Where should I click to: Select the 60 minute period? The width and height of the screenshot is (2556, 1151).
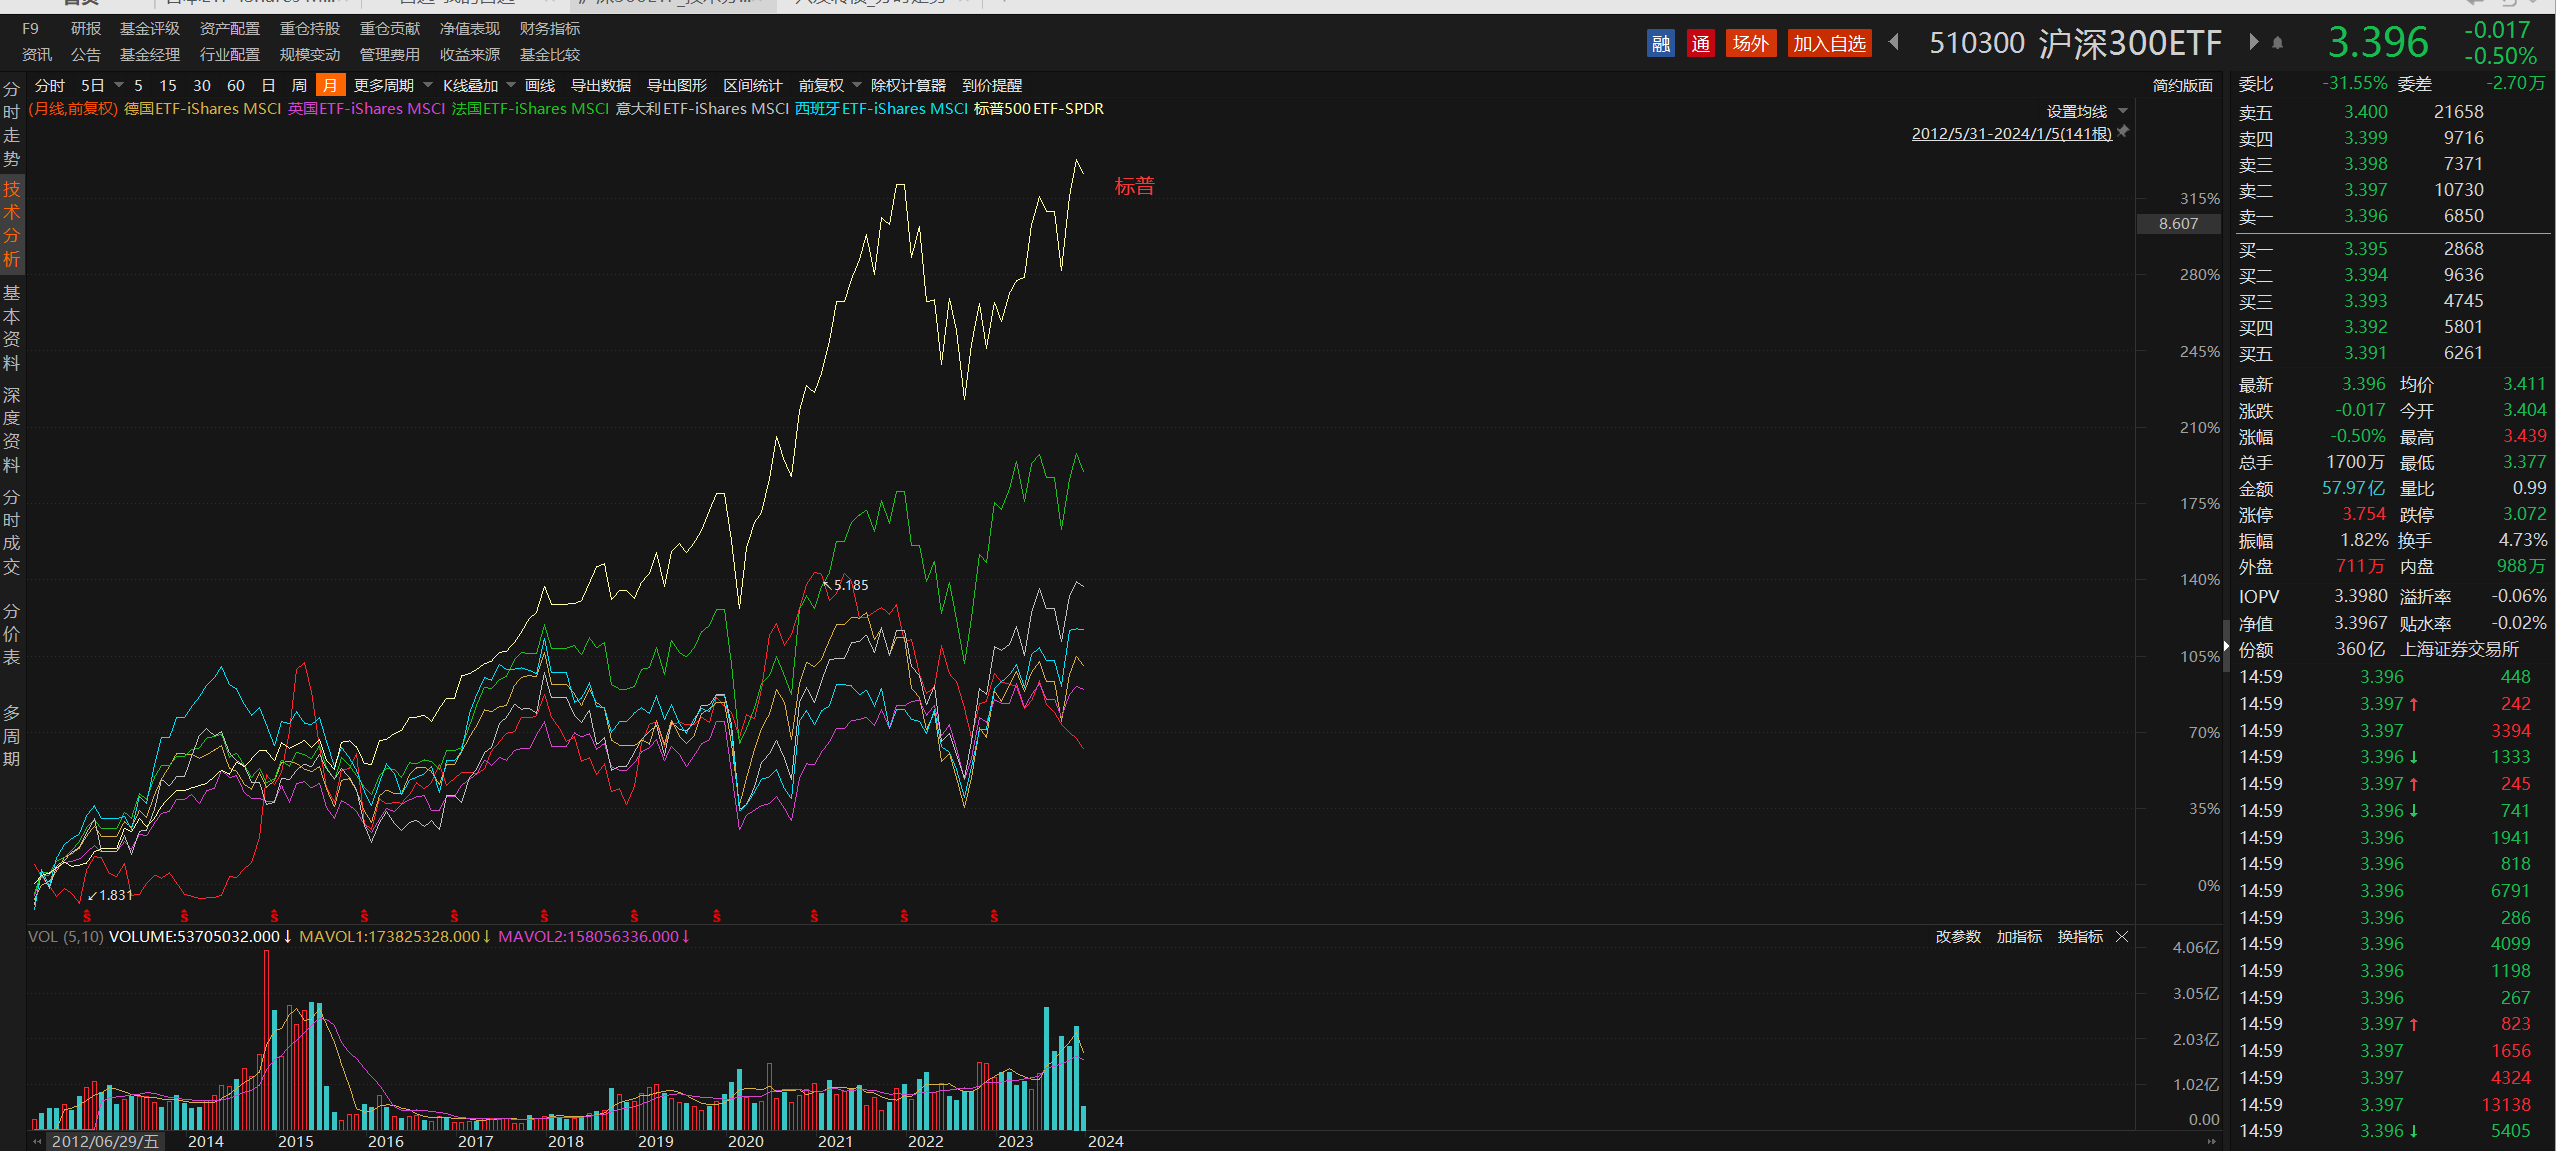click(x=236, y=86)
